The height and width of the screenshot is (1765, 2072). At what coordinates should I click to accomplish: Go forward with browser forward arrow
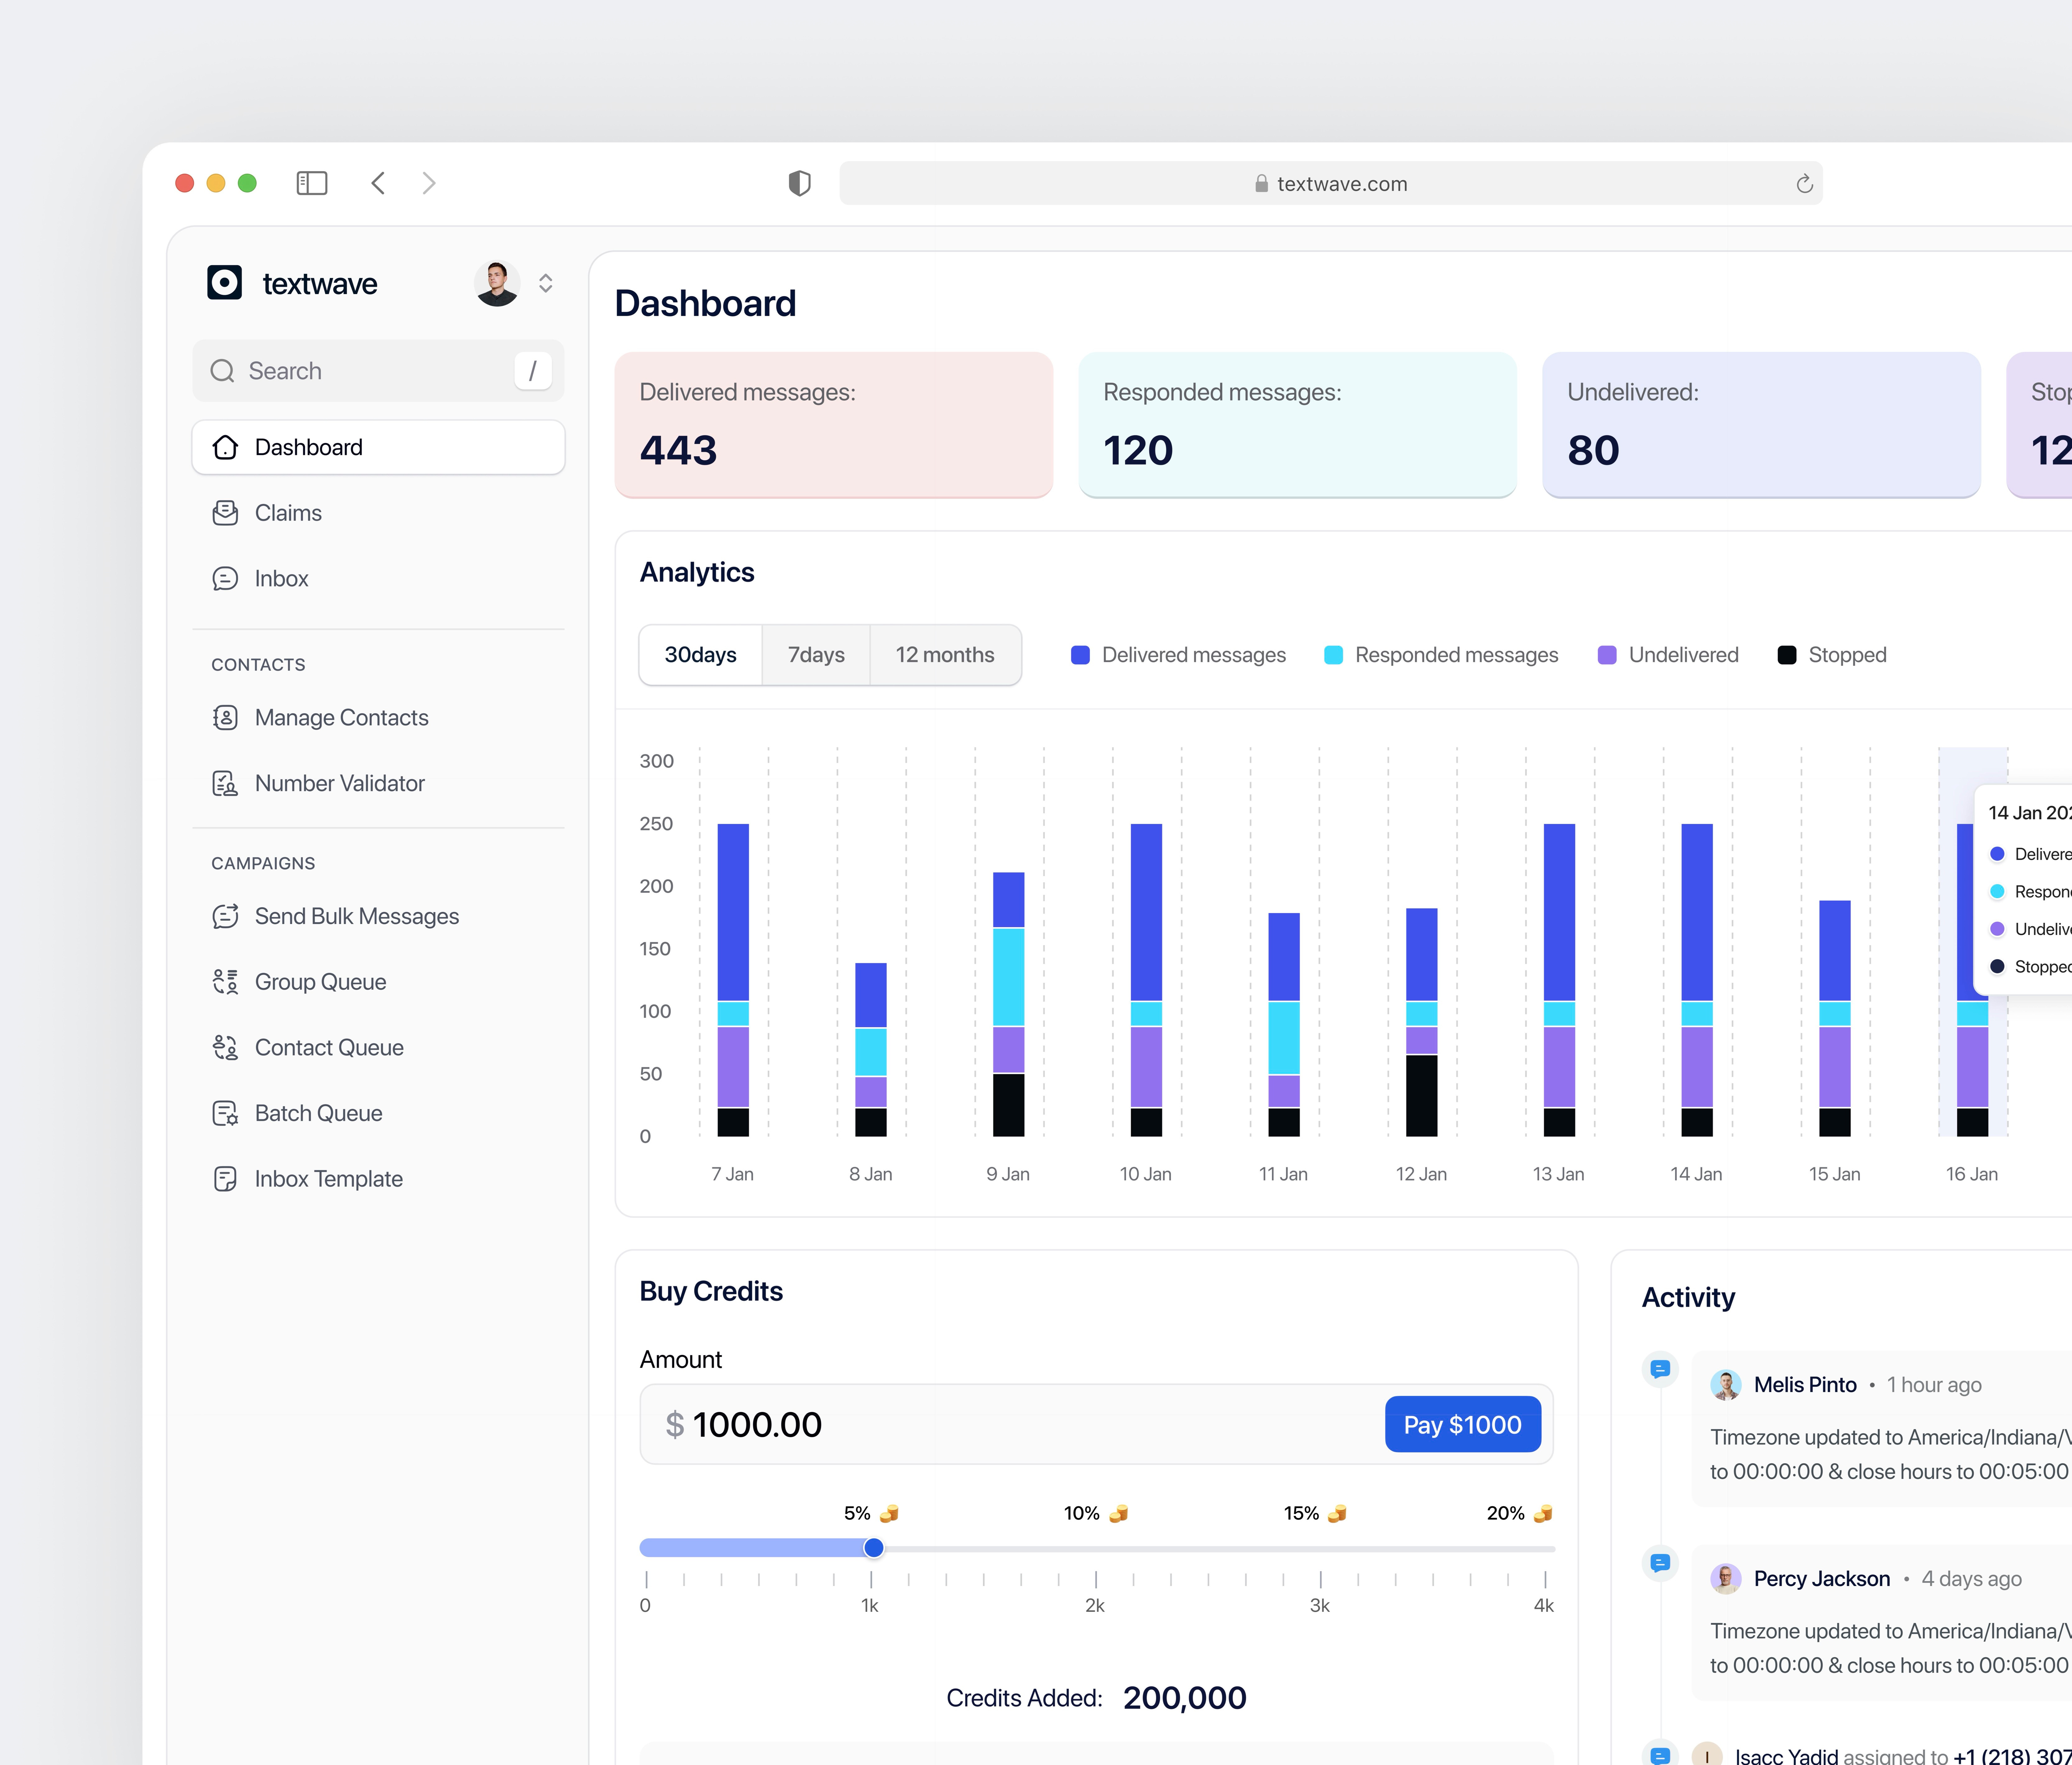[429, 183]
